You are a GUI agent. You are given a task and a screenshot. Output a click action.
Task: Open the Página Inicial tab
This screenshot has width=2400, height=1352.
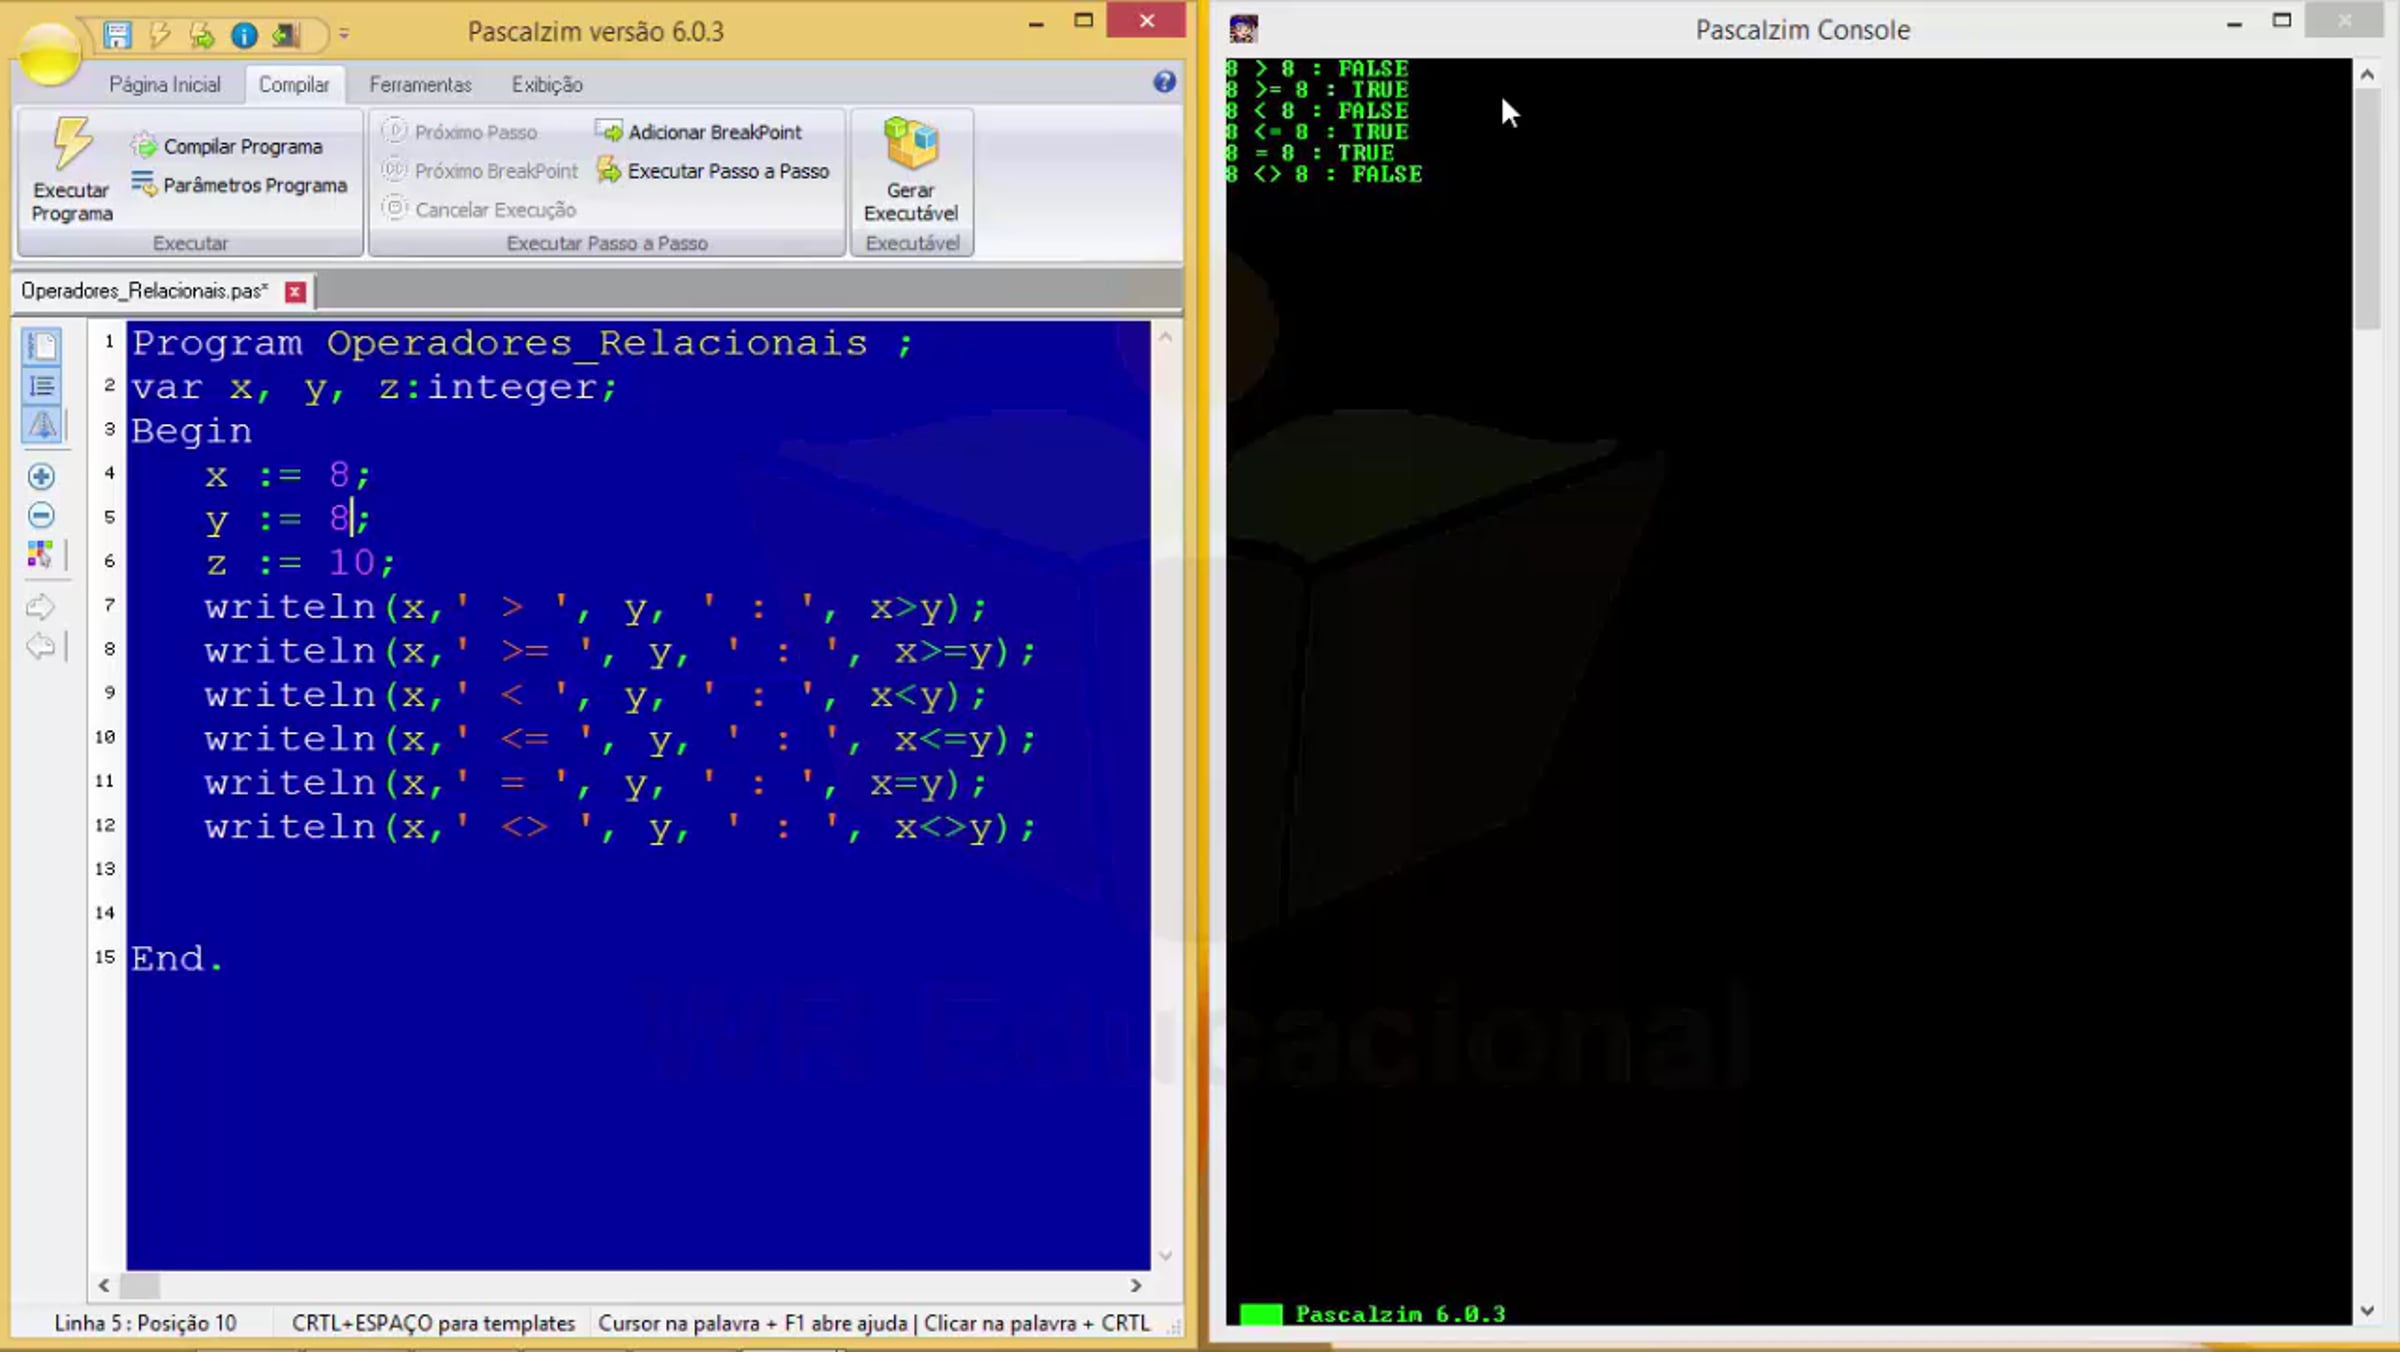(x=165, y=85)
